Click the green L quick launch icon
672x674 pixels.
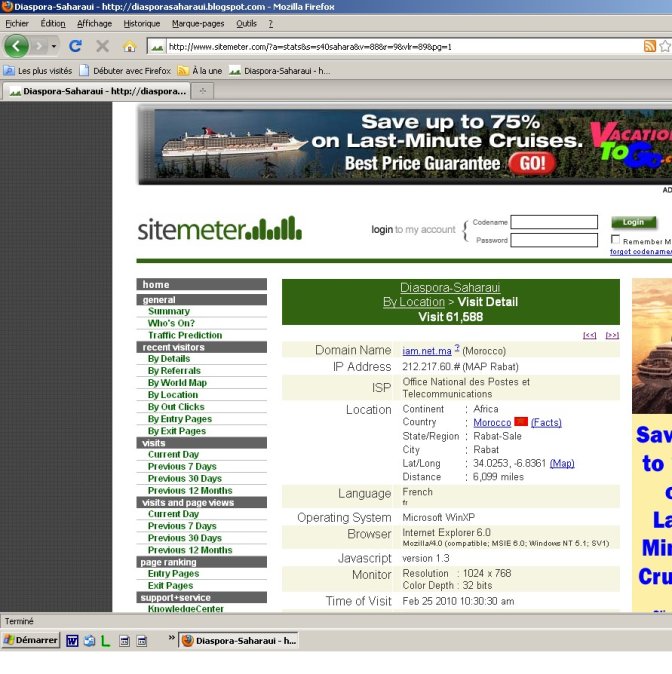click(106, 641)
